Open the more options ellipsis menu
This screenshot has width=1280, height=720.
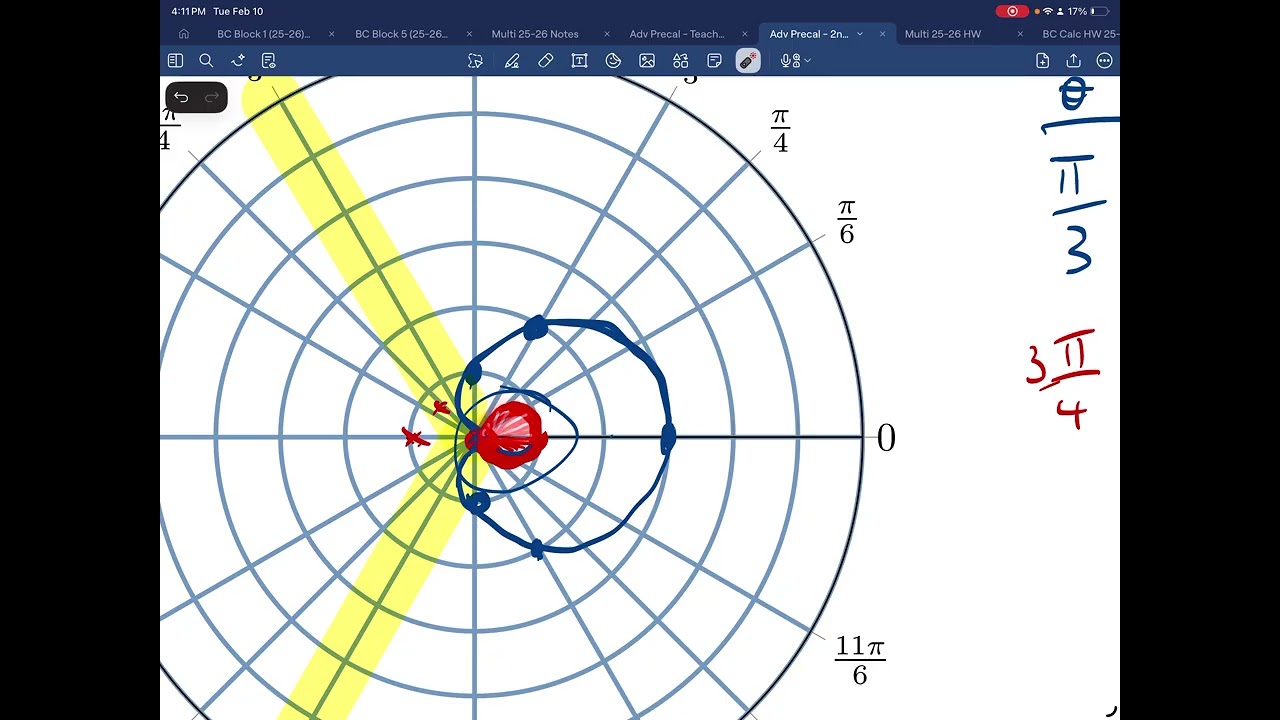pyautogui.click(x=1104, y=61)
